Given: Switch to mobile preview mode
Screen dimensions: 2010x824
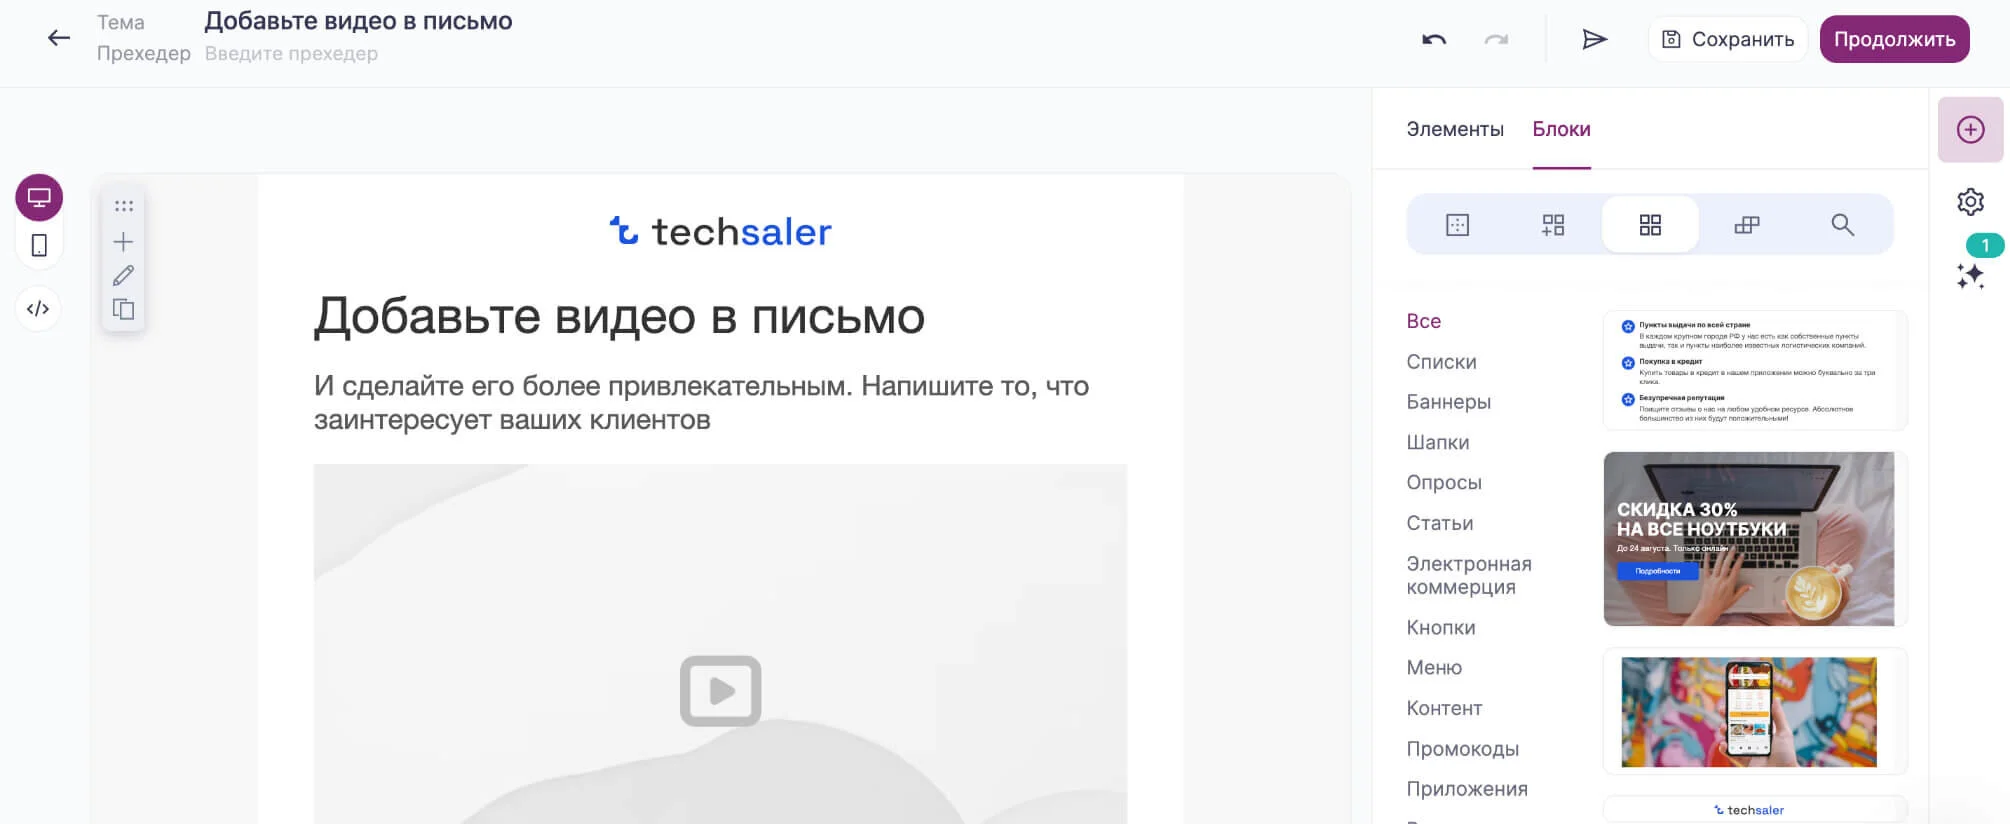Looking at the screenshot, I should [x=39, y=245].
